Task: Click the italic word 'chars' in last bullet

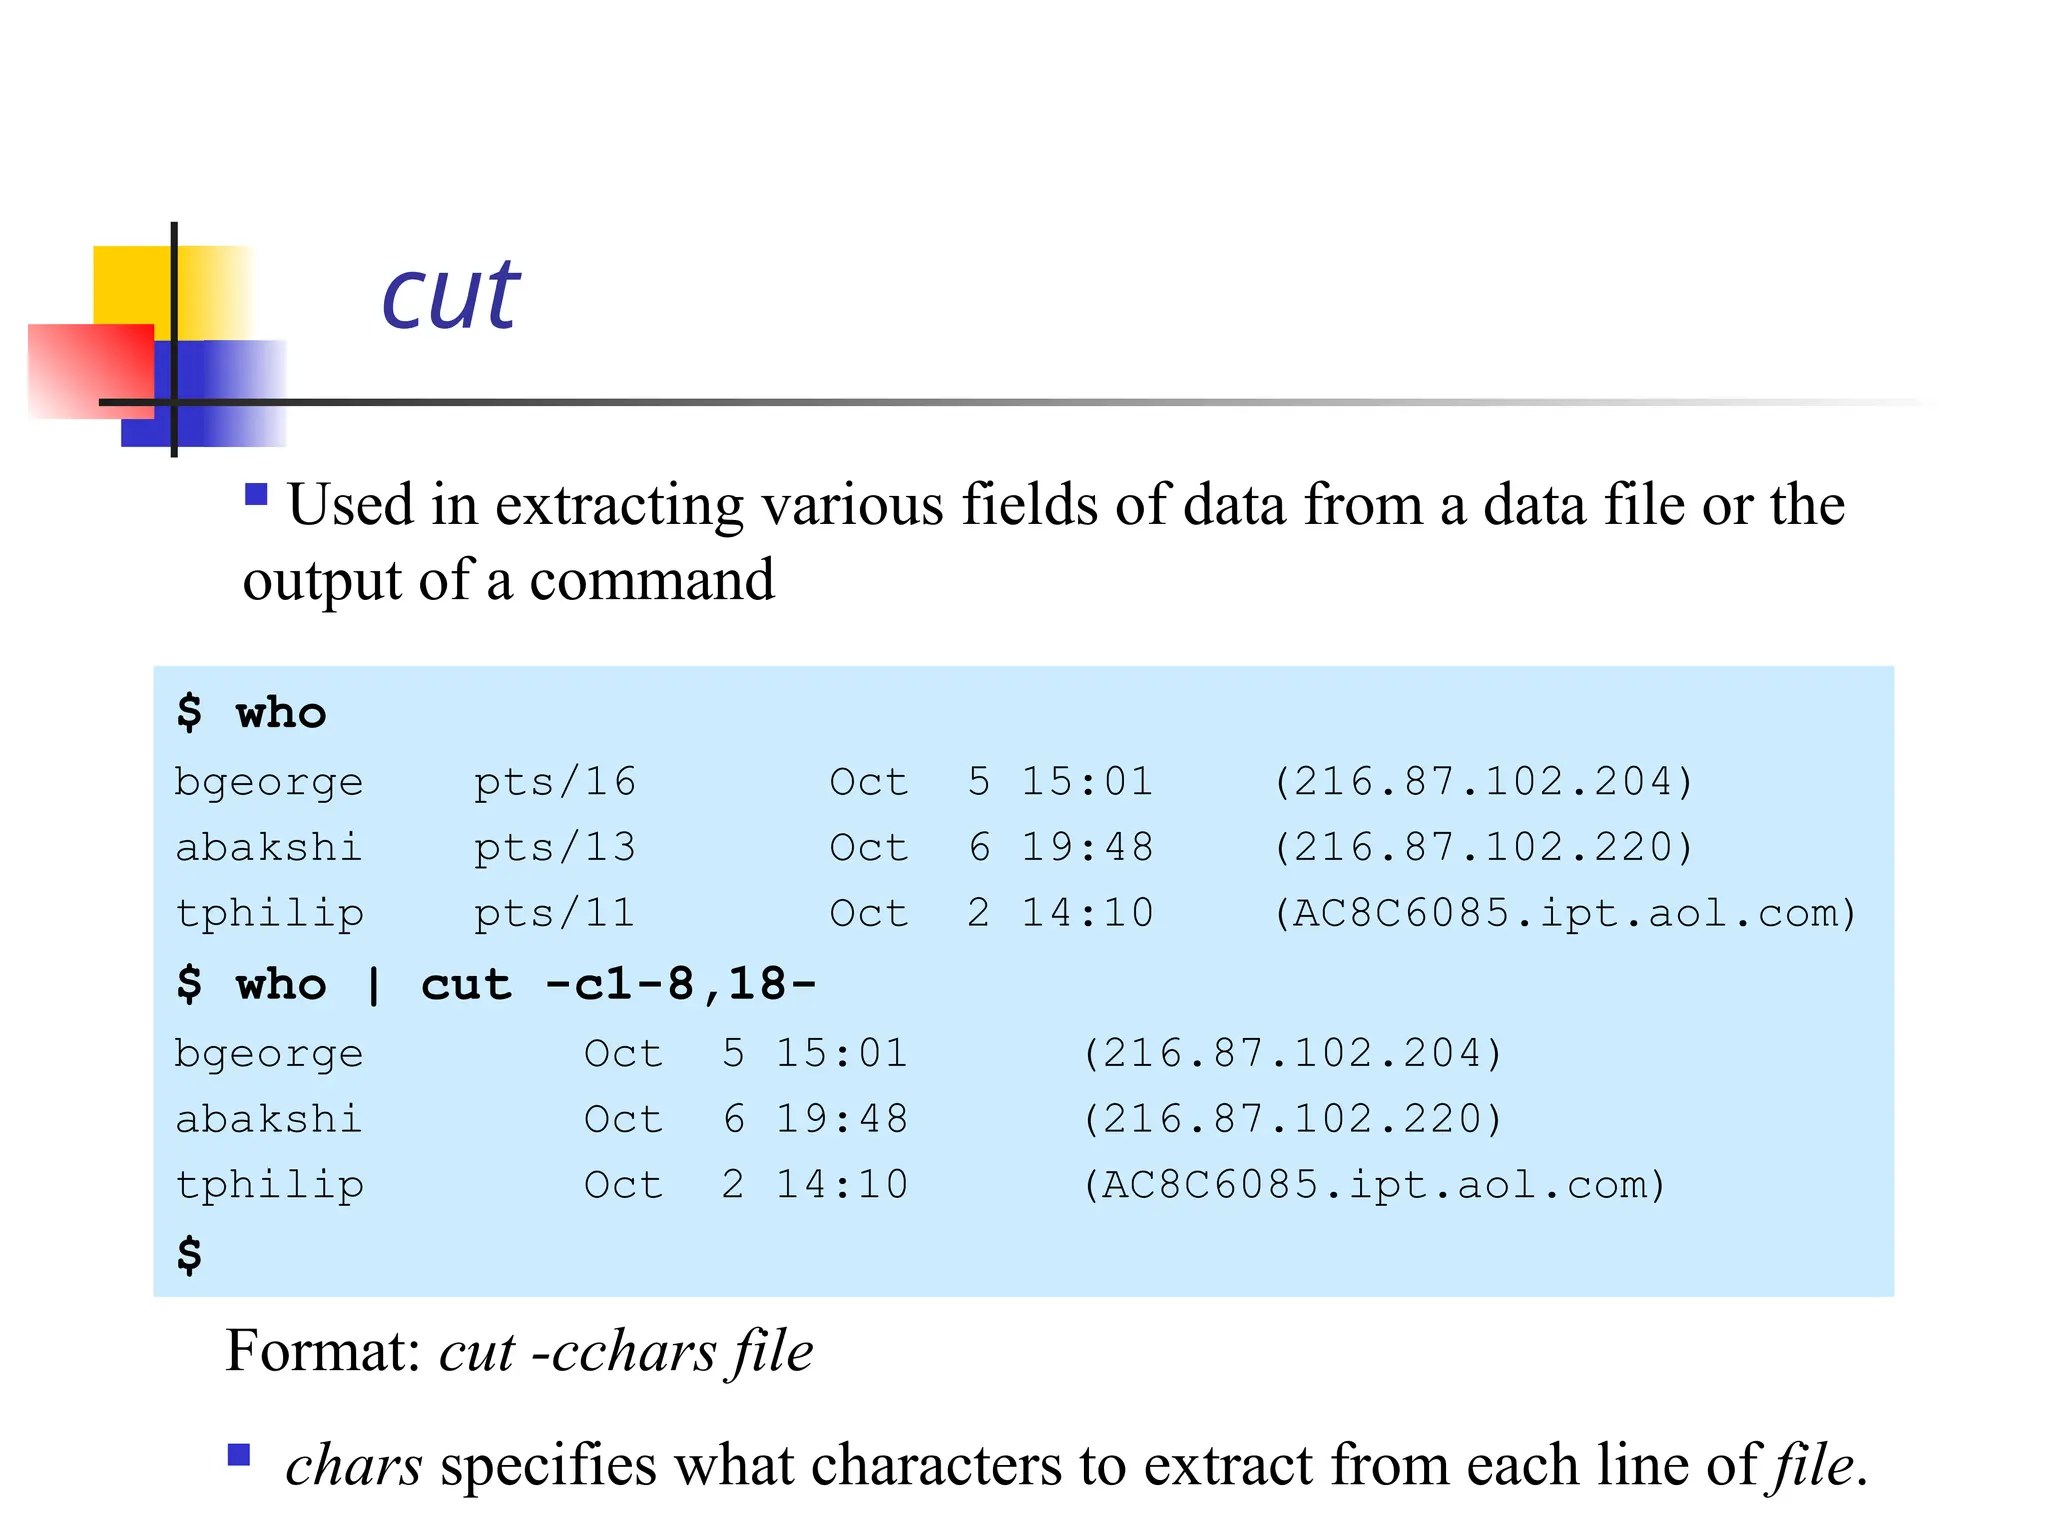Action: coord(354,1466)
